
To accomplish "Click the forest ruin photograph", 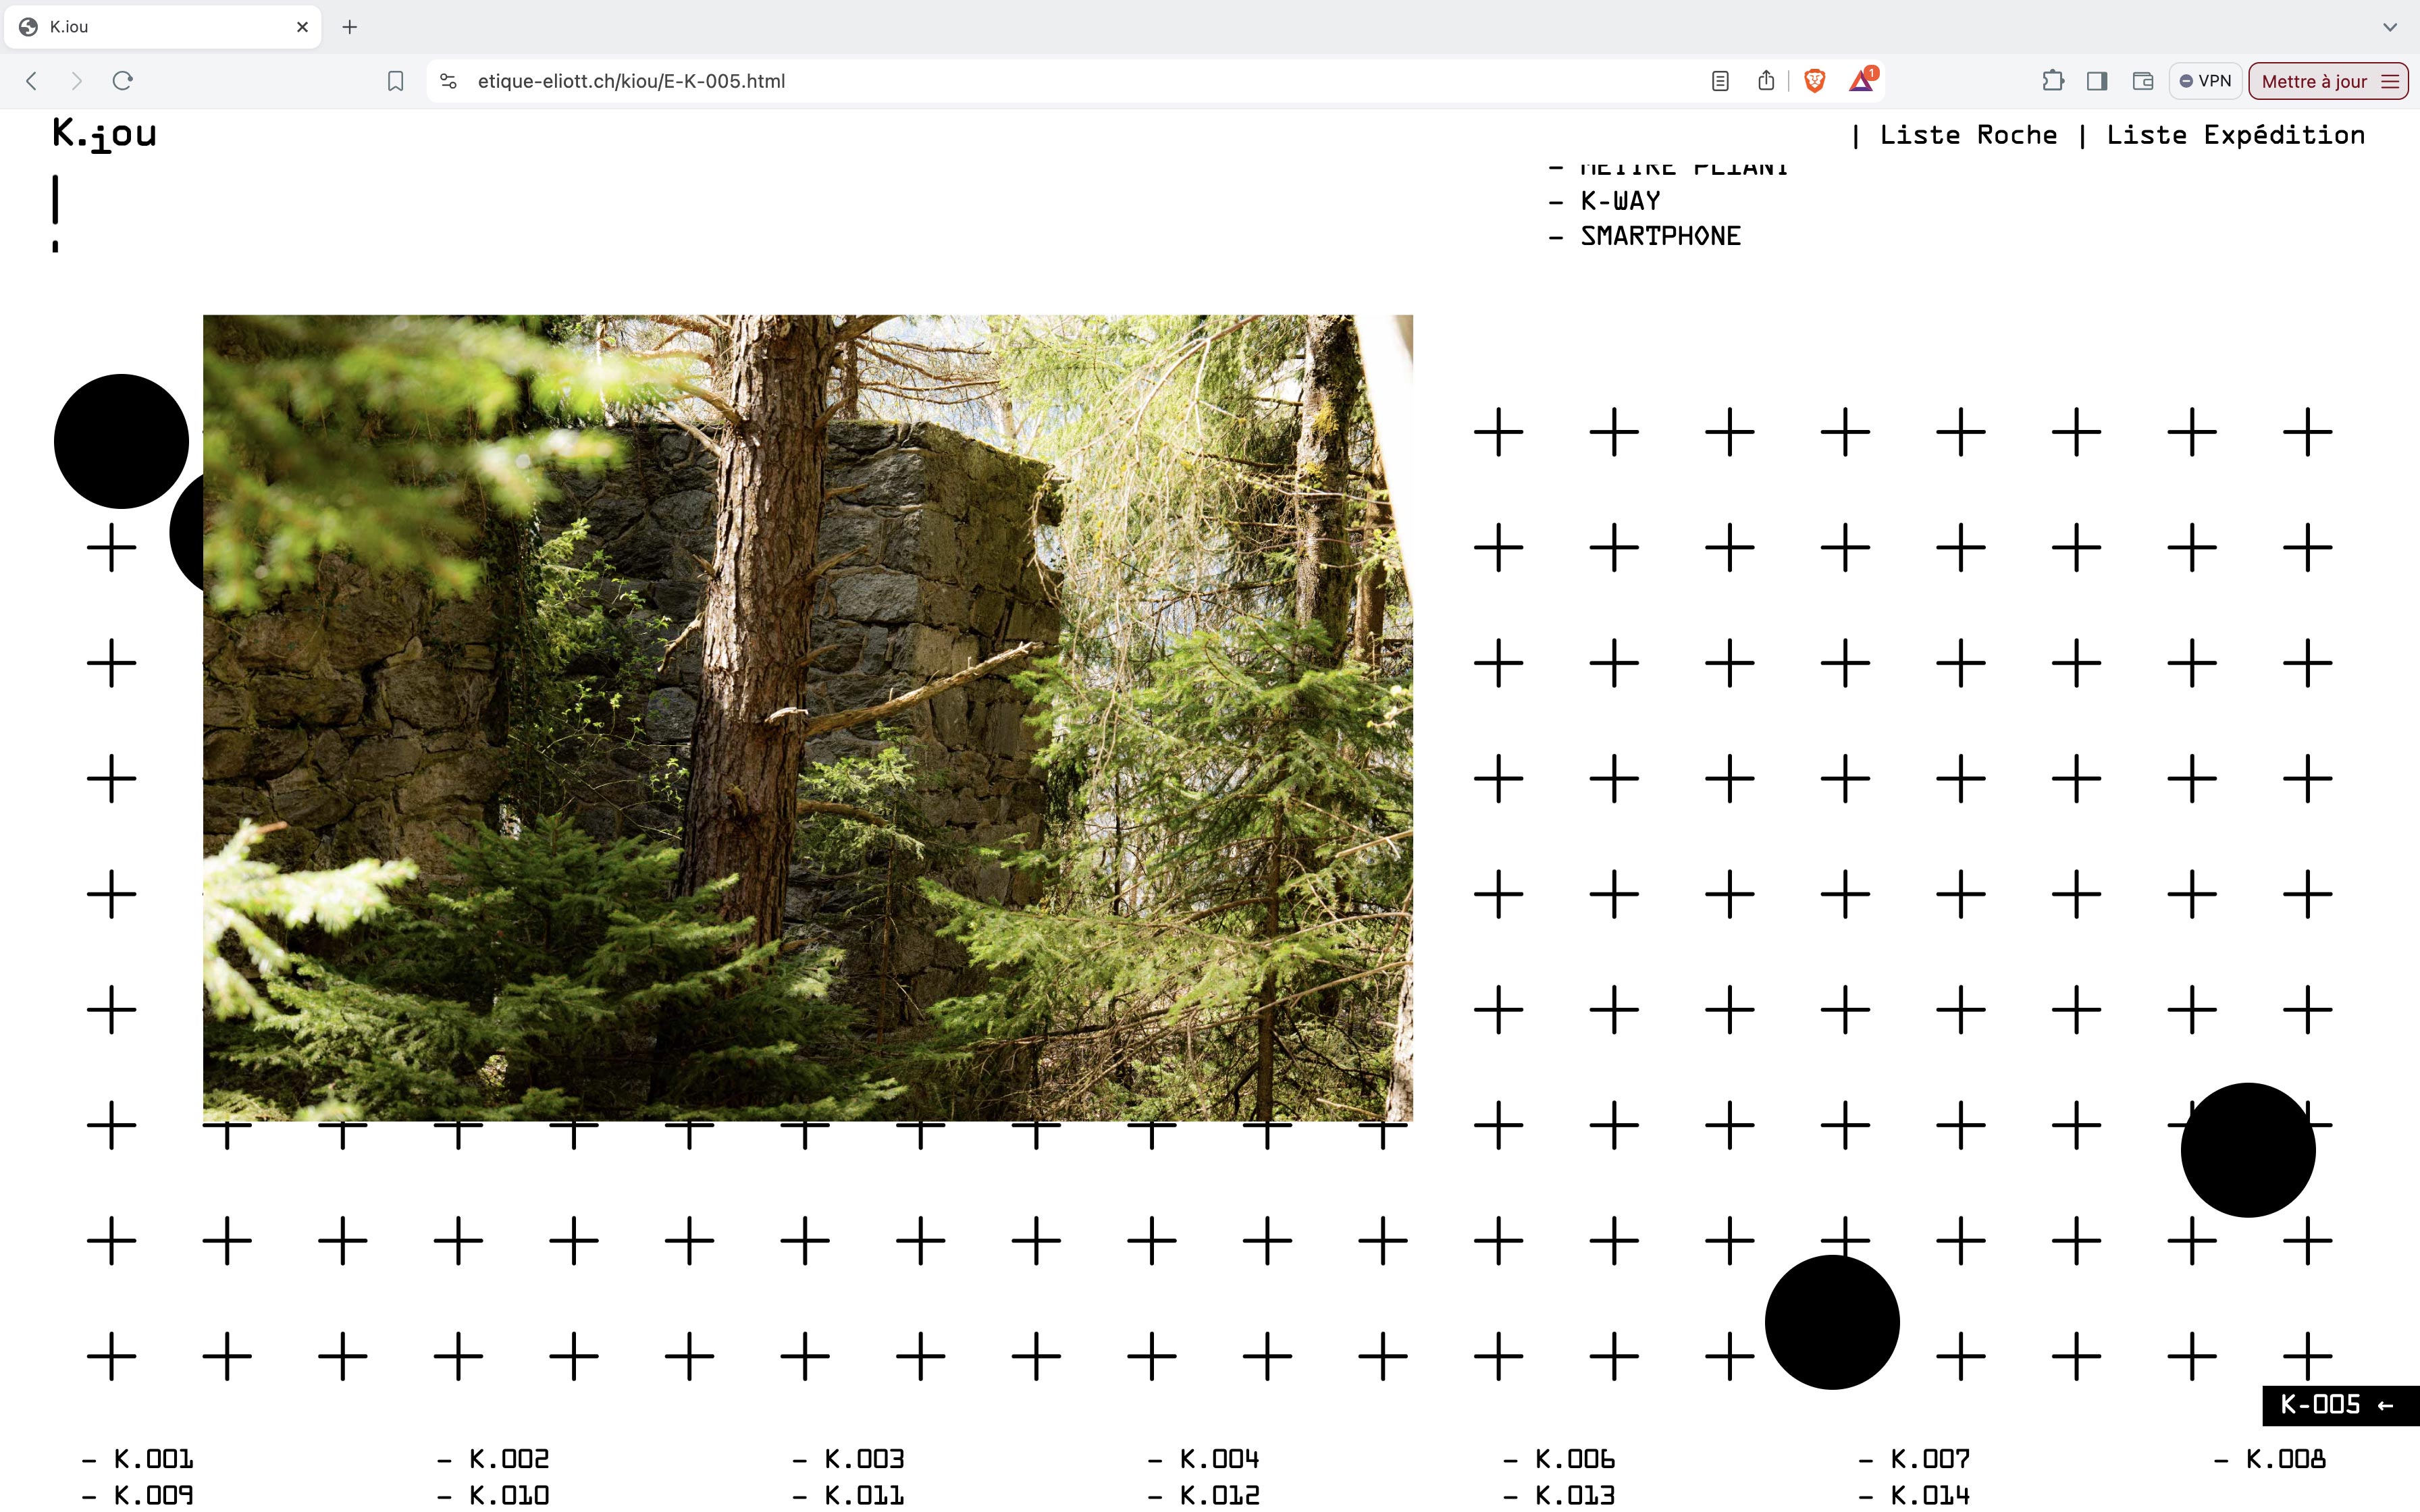I will tap(807, 717).
